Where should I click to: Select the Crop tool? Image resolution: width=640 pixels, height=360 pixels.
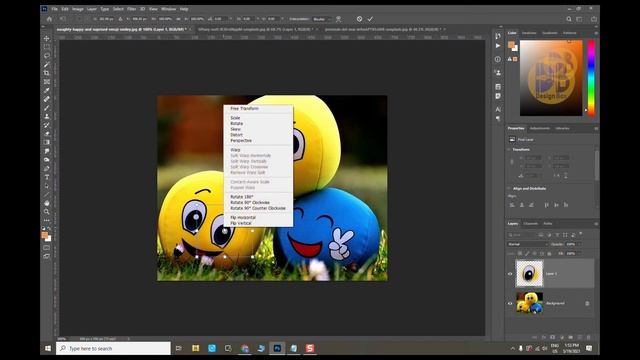pyautogui.click(x=47, y=73)
